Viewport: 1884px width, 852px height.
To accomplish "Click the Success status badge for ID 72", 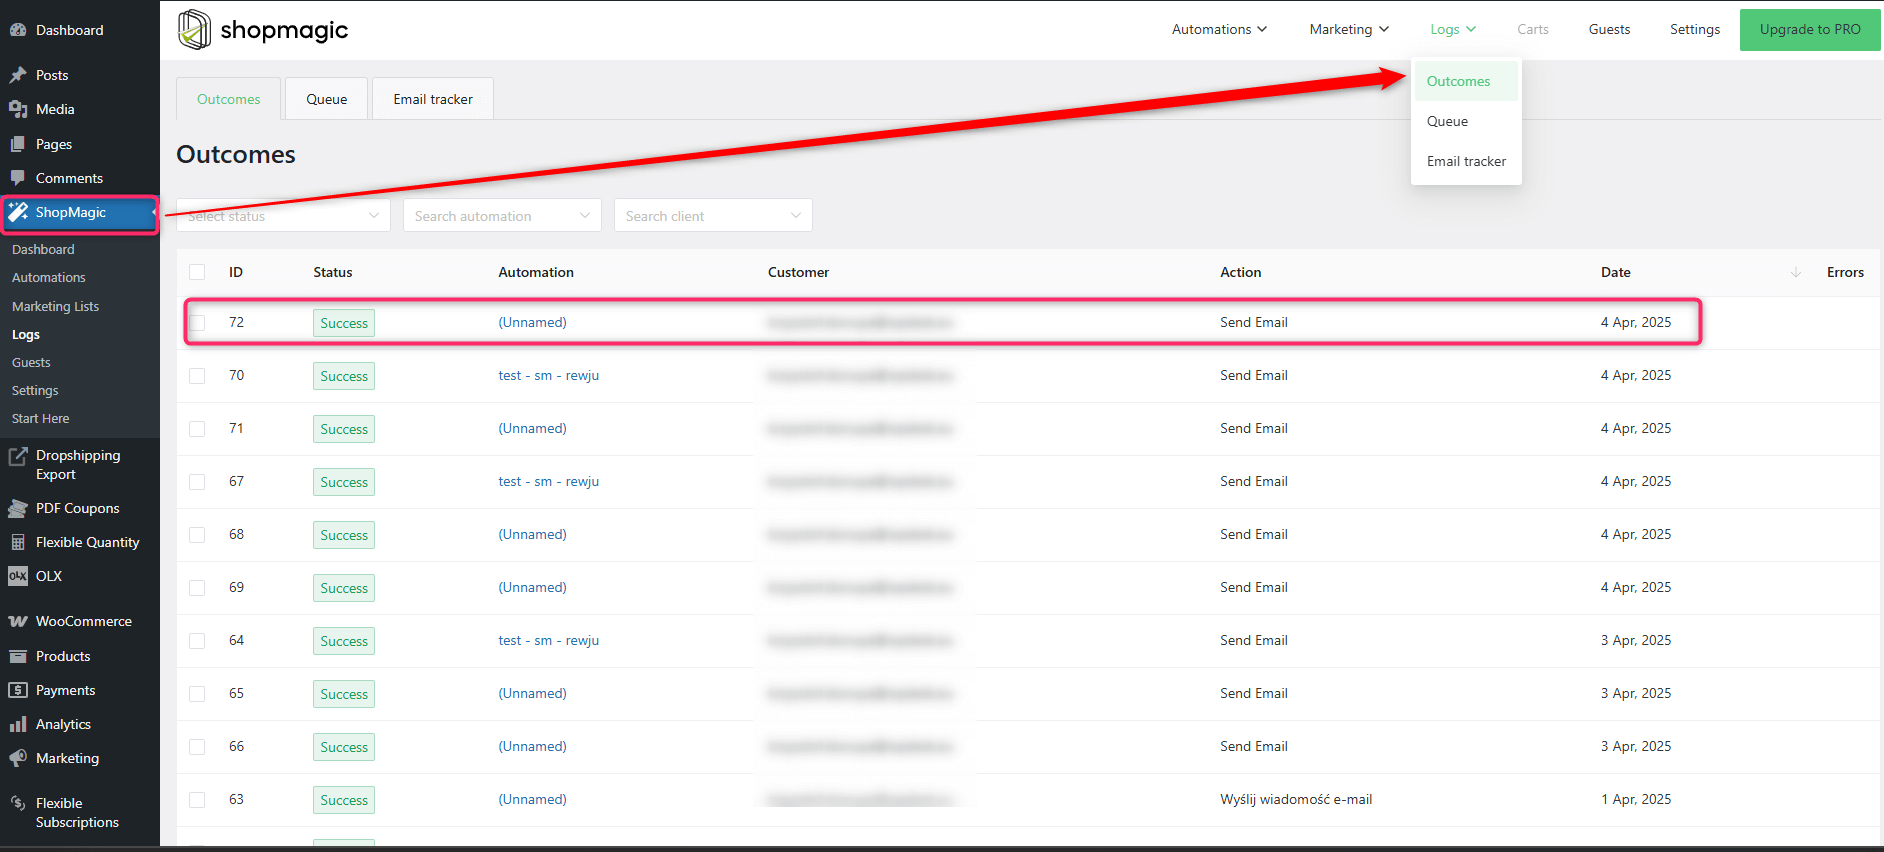I will coord(343,323).
